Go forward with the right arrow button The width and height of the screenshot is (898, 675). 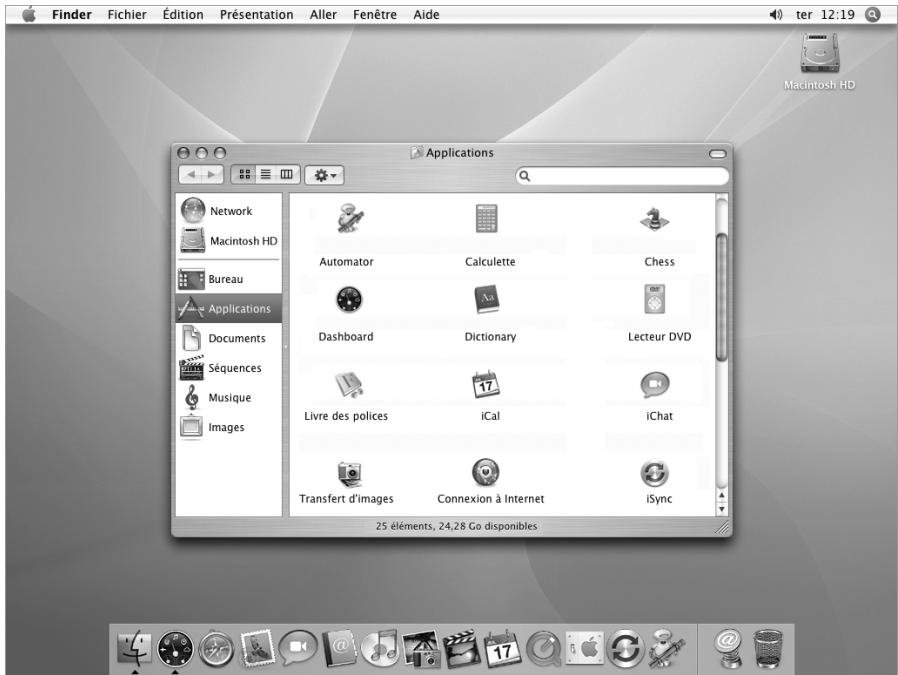click(212, 175)
